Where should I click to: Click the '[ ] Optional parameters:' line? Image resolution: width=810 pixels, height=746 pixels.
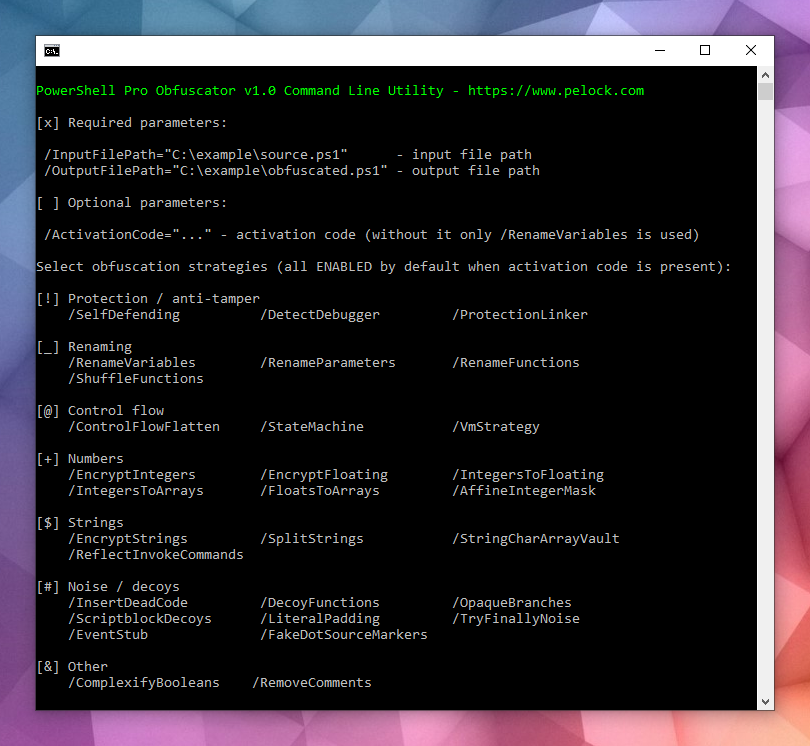(132, 203)
